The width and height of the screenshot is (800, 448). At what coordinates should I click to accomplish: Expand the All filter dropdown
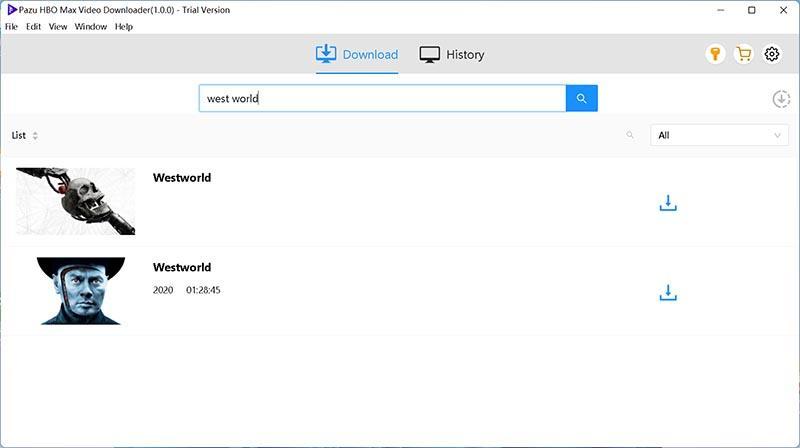(x=719, y=135)
